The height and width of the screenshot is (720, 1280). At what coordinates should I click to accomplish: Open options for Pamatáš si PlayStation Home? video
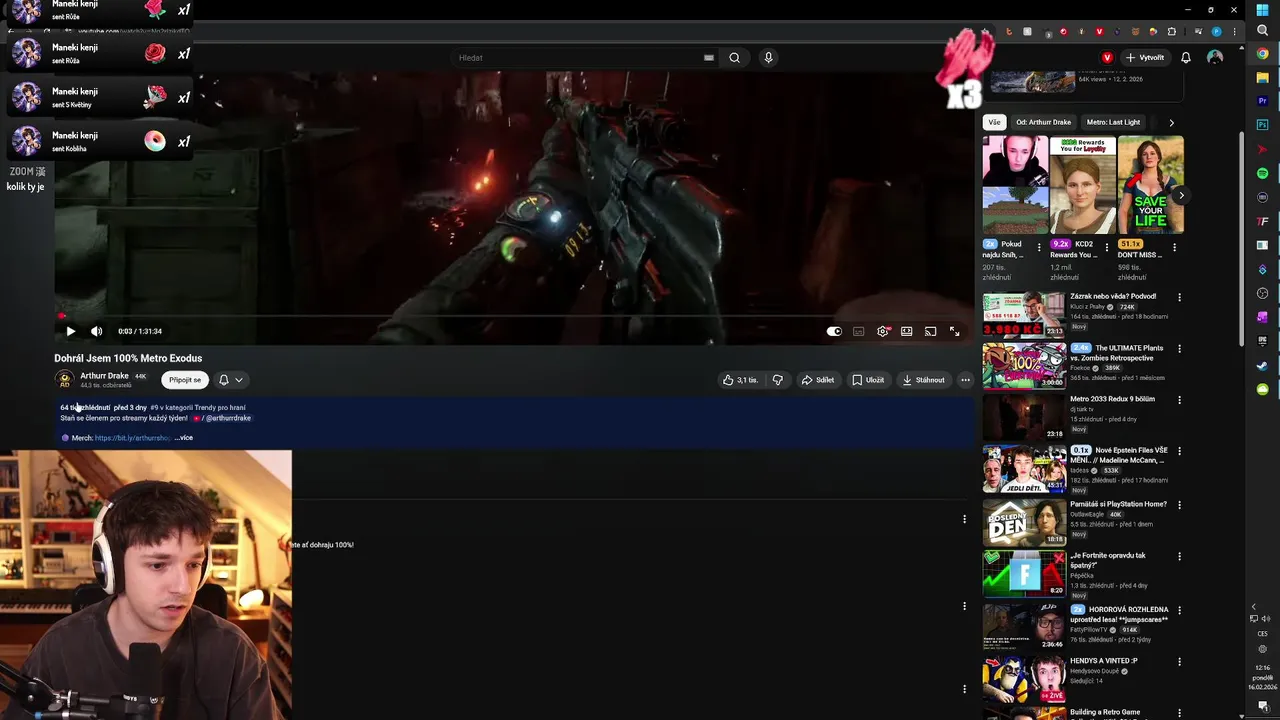[1179, 505]
